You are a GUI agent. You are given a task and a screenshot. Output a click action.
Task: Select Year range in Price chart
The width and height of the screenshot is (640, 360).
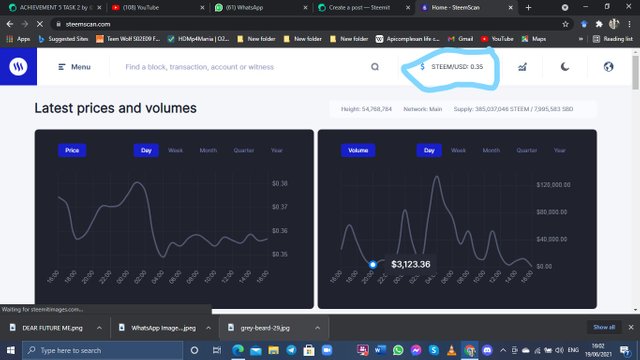coord(277,150)
